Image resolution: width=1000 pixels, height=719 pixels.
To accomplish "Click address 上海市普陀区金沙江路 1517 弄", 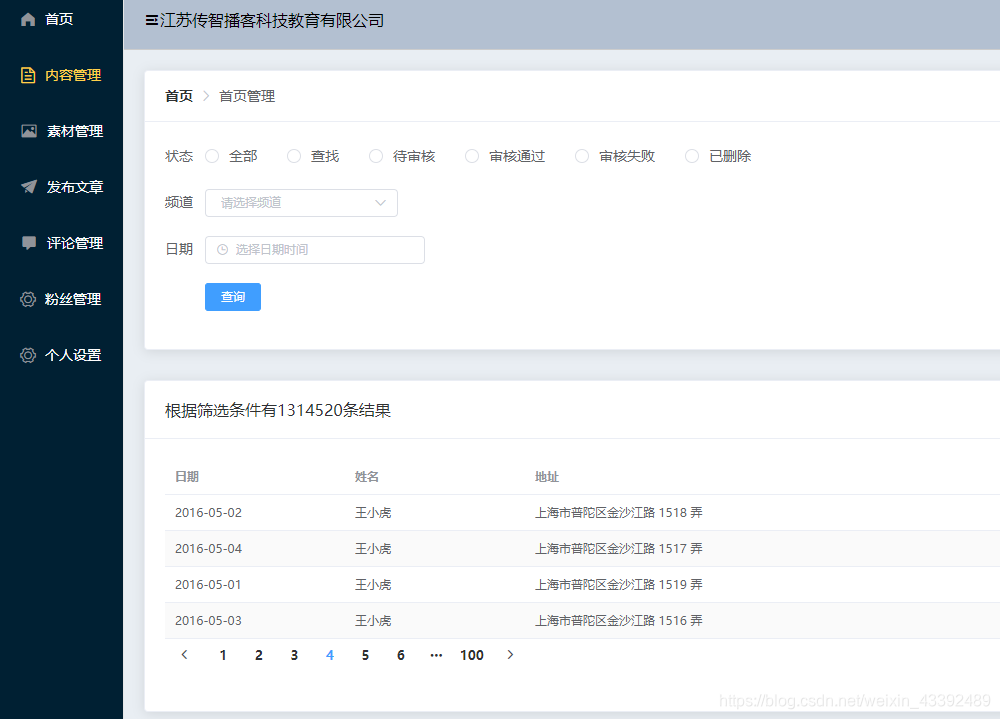I will pos(619,549).
